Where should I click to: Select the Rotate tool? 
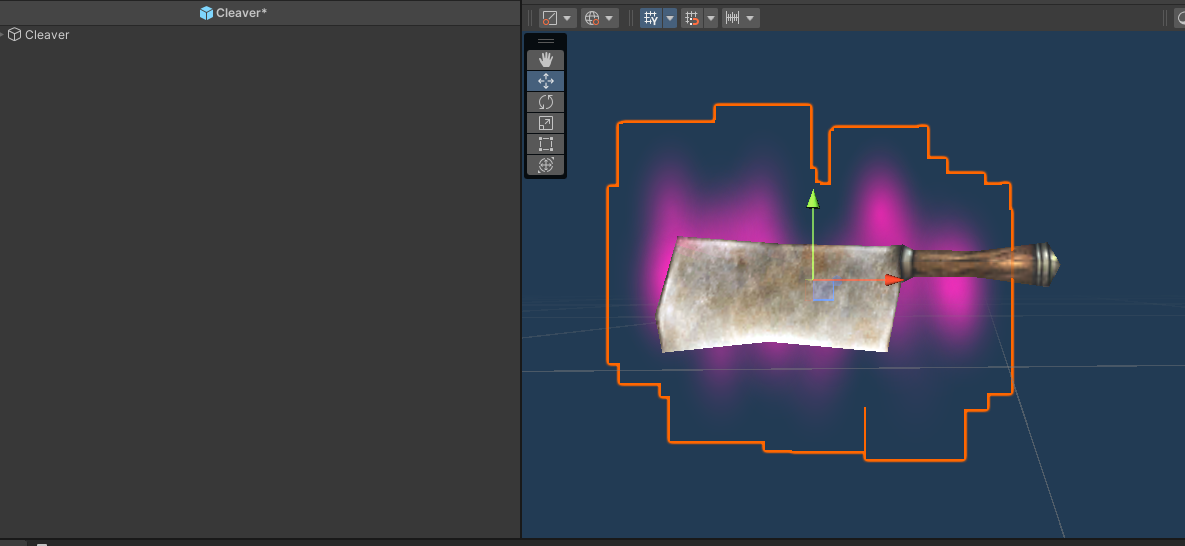[546, 102]
